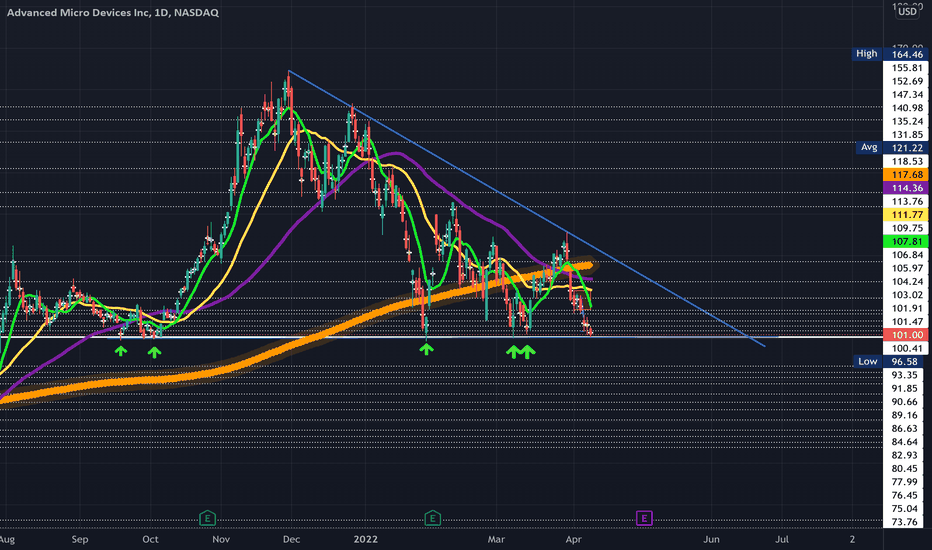Click the 155.81 price axis label
Image resolution: width=932 pixels, height=550 pixels.
pyautogui.click(x=907, y=68)
